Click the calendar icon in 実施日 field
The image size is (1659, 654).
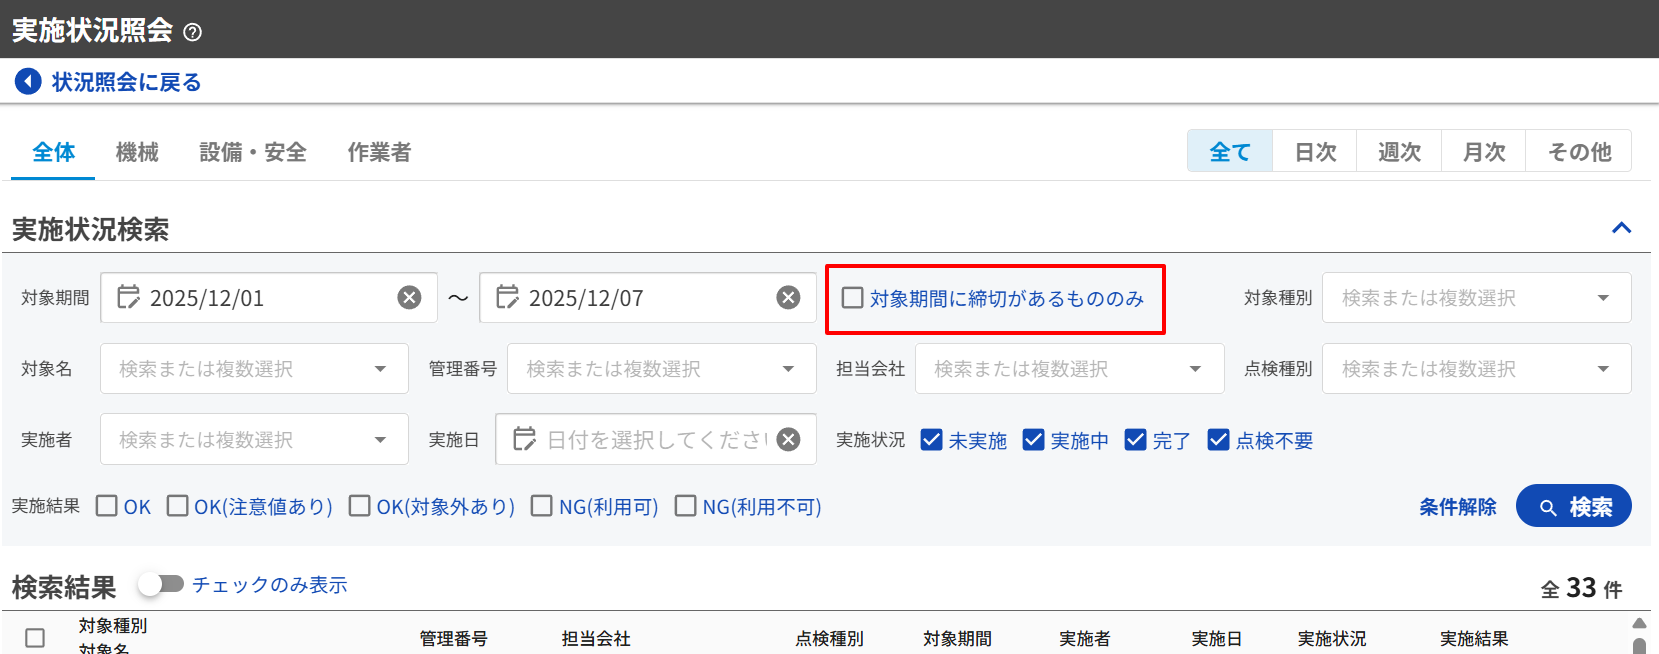click(524, 440)
